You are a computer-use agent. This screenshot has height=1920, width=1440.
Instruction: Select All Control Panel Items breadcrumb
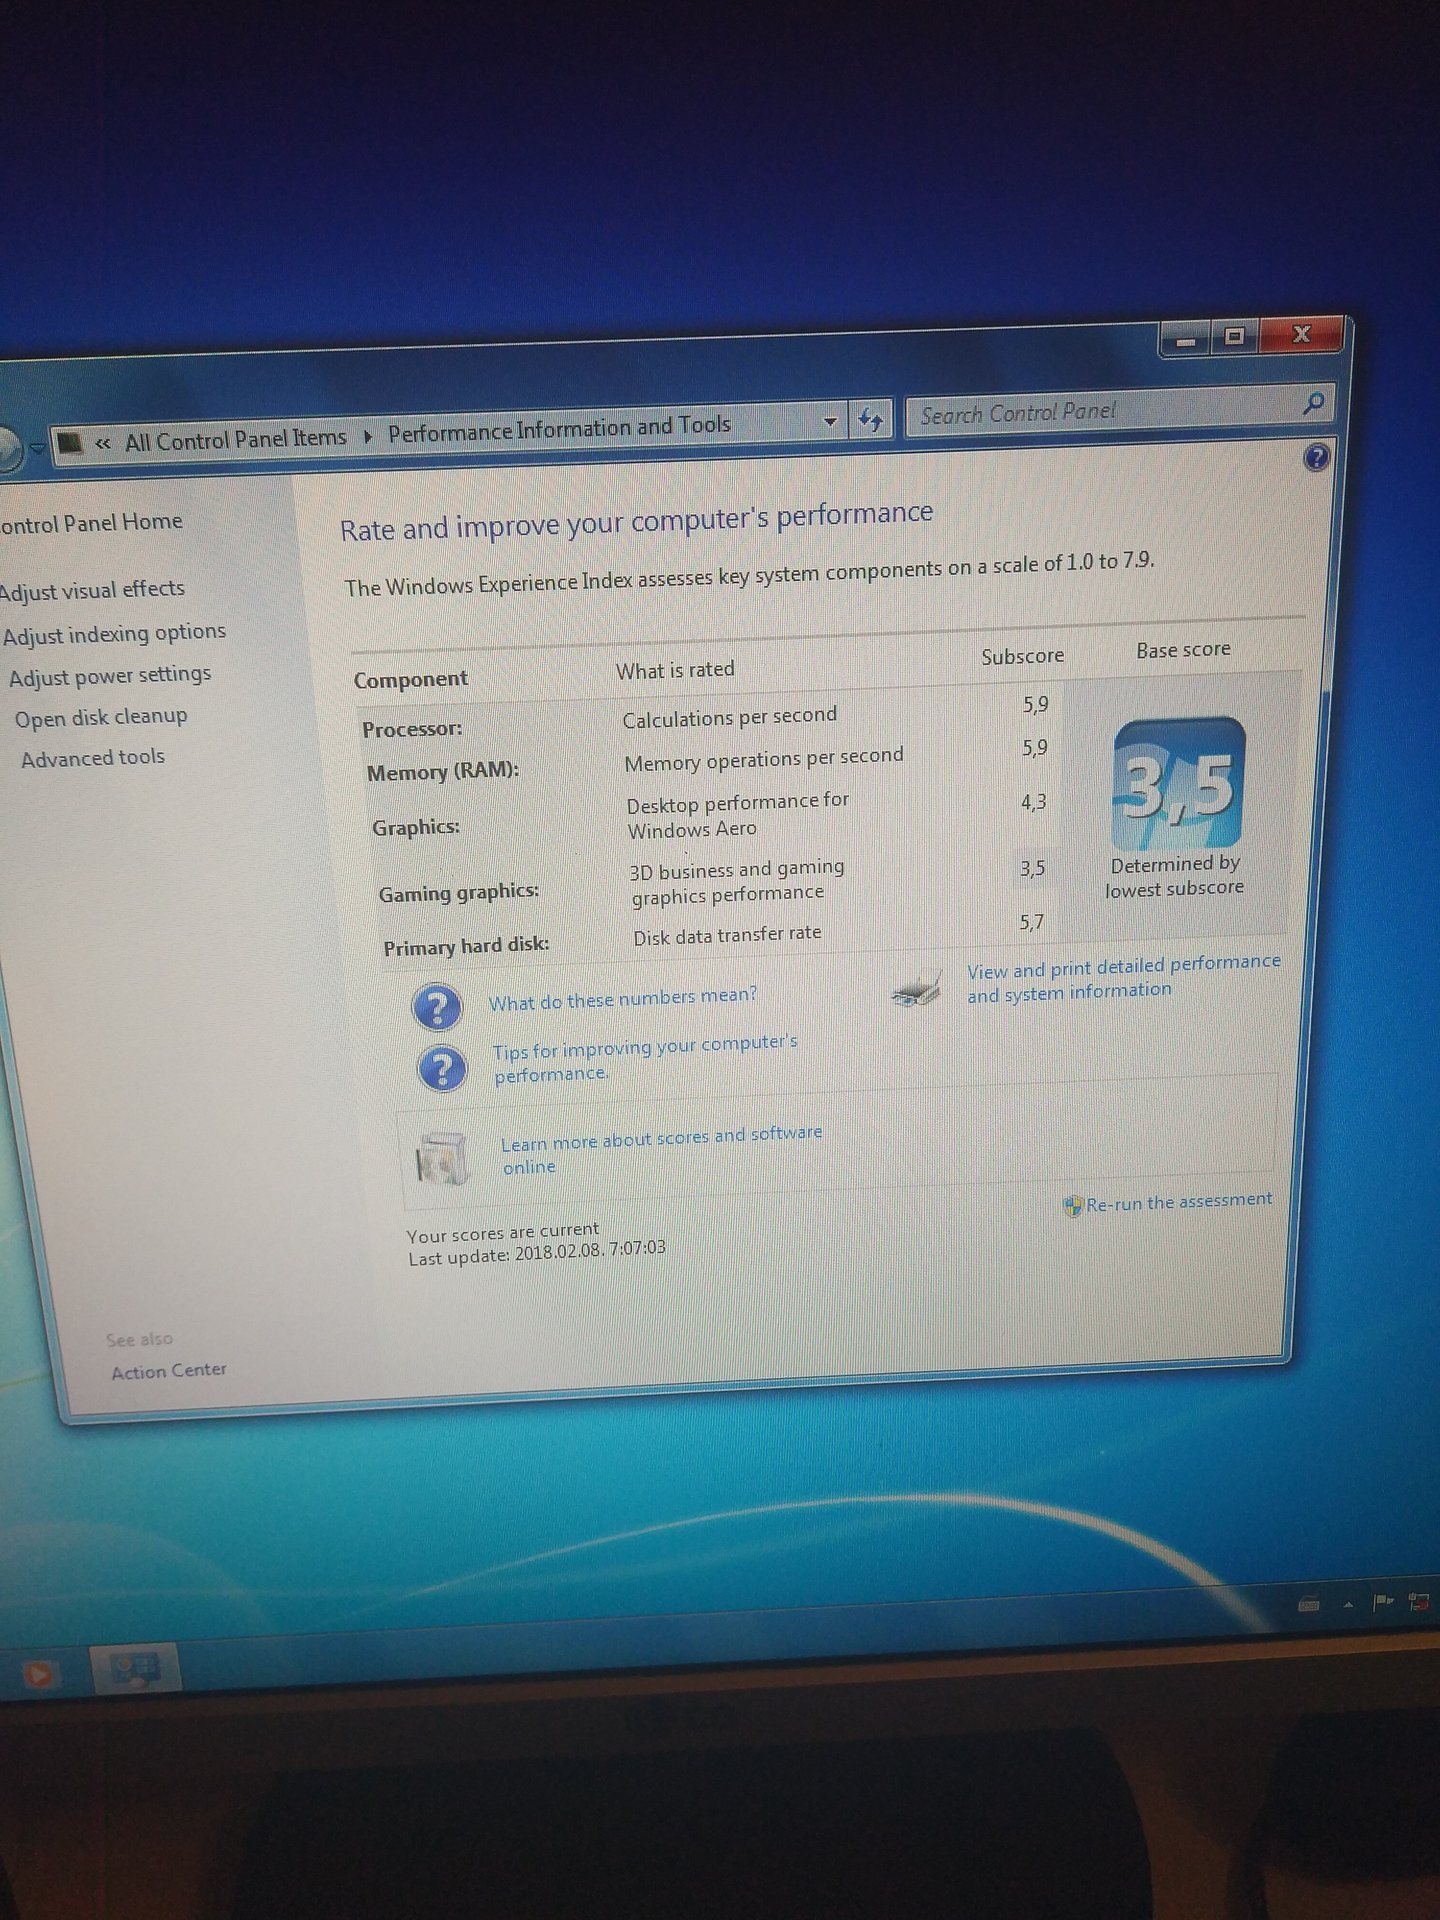point(235,439)
